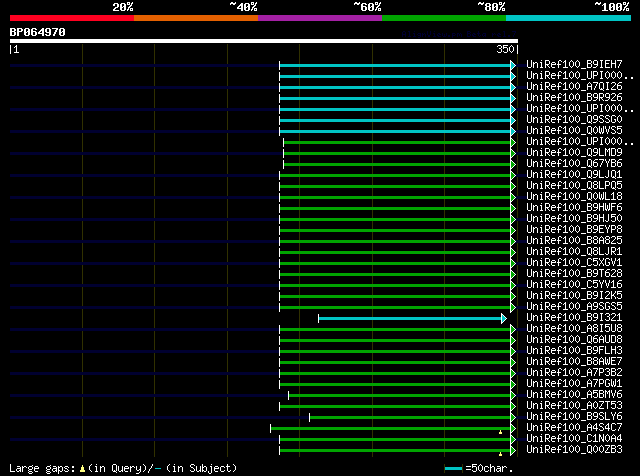Open the UniRef100_B9IEH7 hit label
Image resolution: width=640 pixels, height=476 pixels.
click(574, 64)
